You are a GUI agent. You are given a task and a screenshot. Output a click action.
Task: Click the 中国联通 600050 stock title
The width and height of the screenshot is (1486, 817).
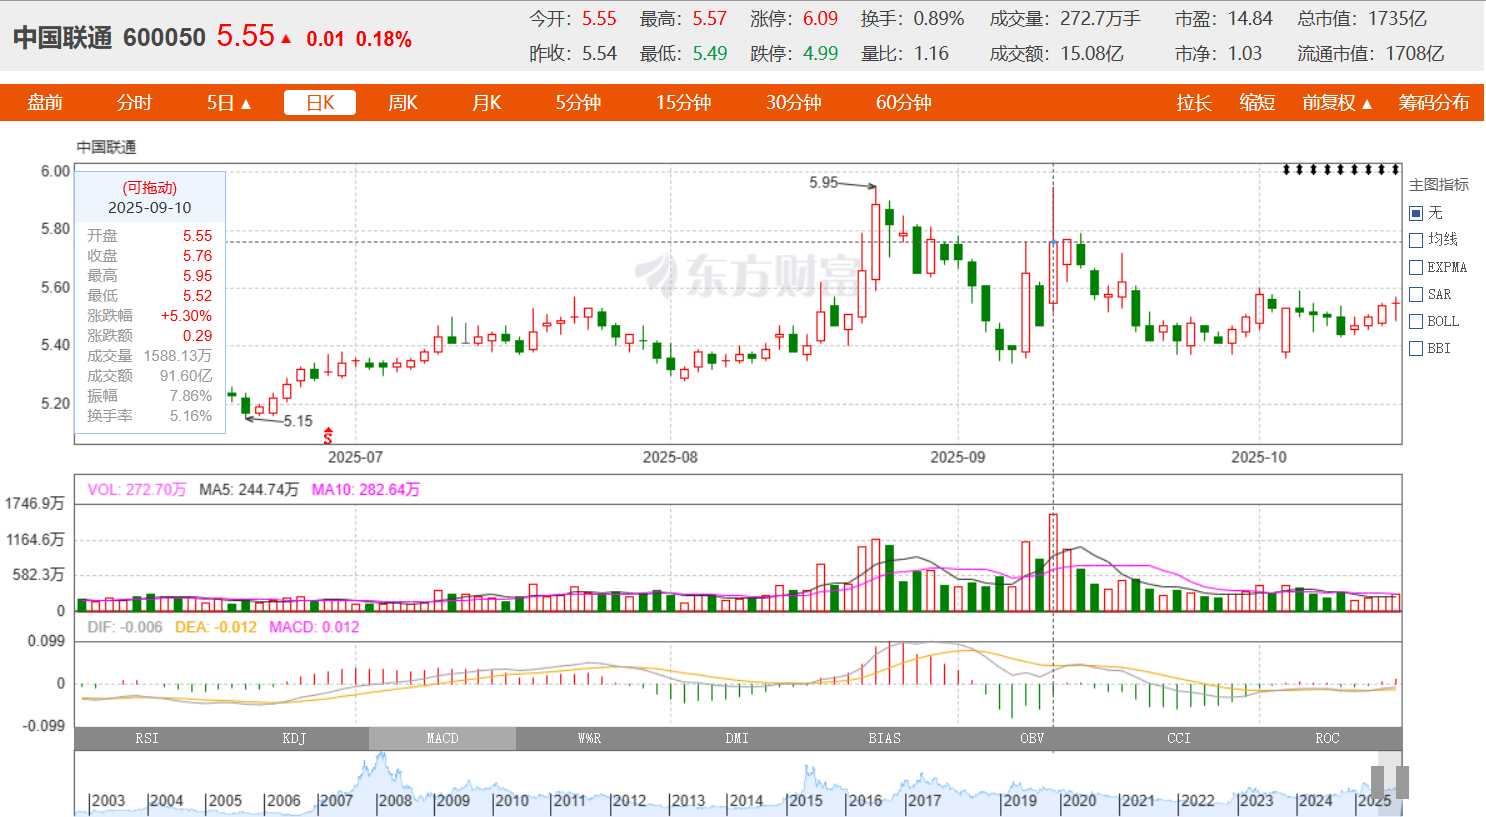tap(109, 38)
